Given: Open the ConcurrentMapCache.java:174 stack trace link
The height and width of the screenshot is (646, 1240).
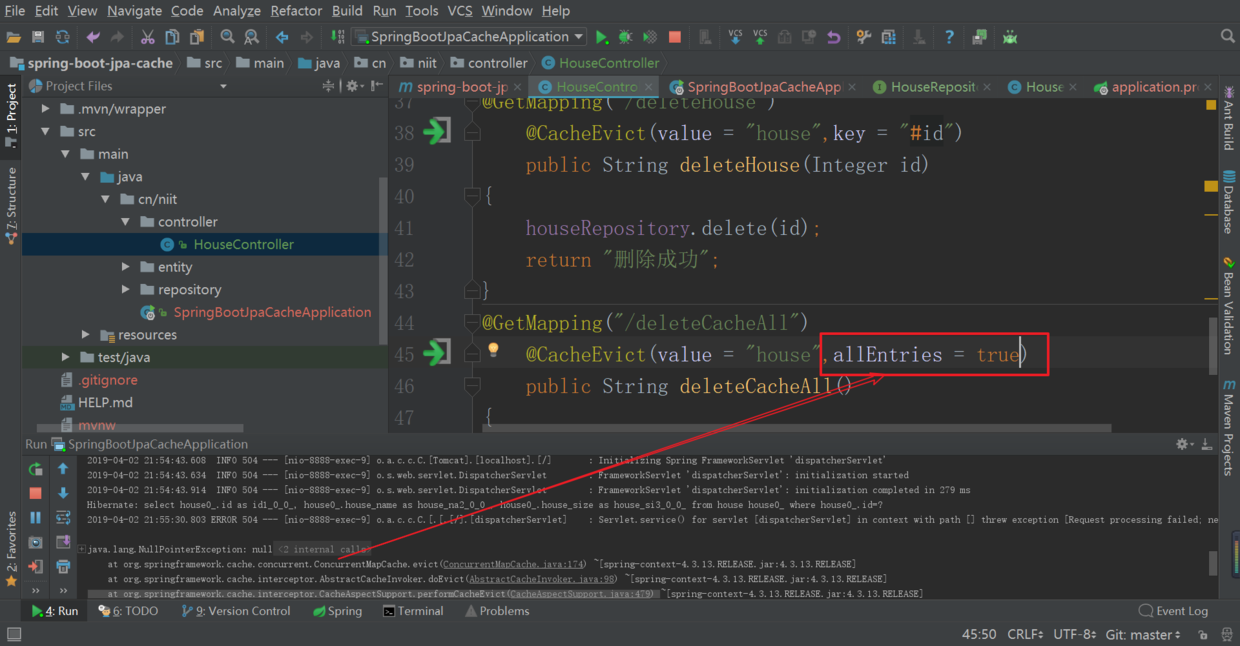Looking at the screenshot, I should coord(514,564).
